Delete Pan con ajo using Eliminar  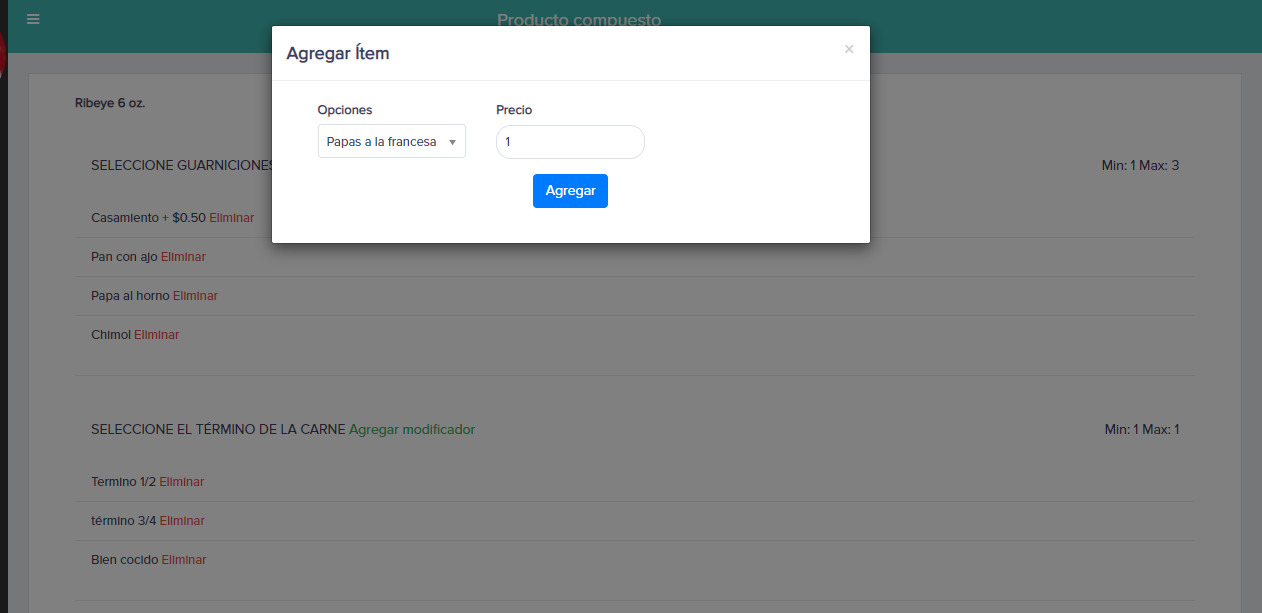[x=183, y=257]
